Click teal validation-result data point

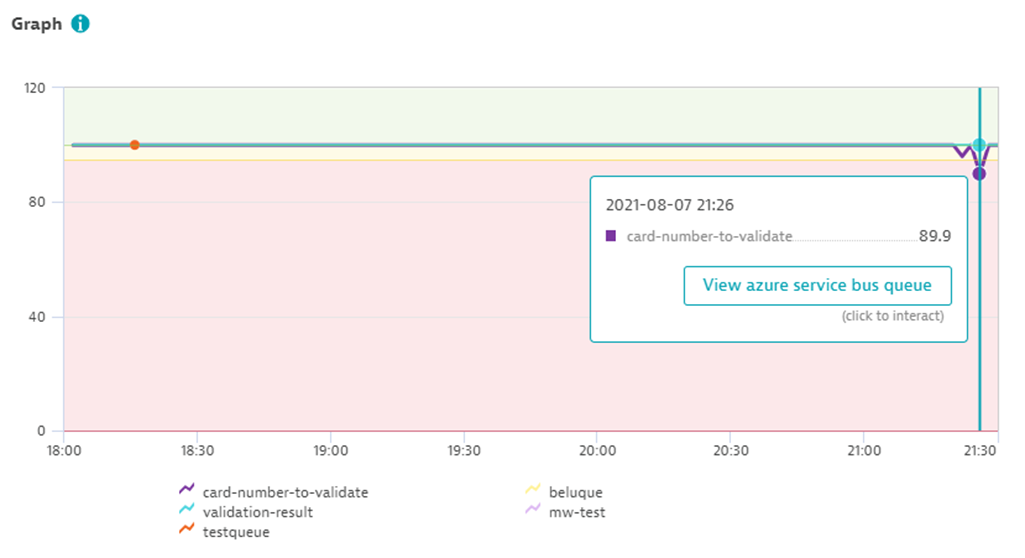click(979, 145)
